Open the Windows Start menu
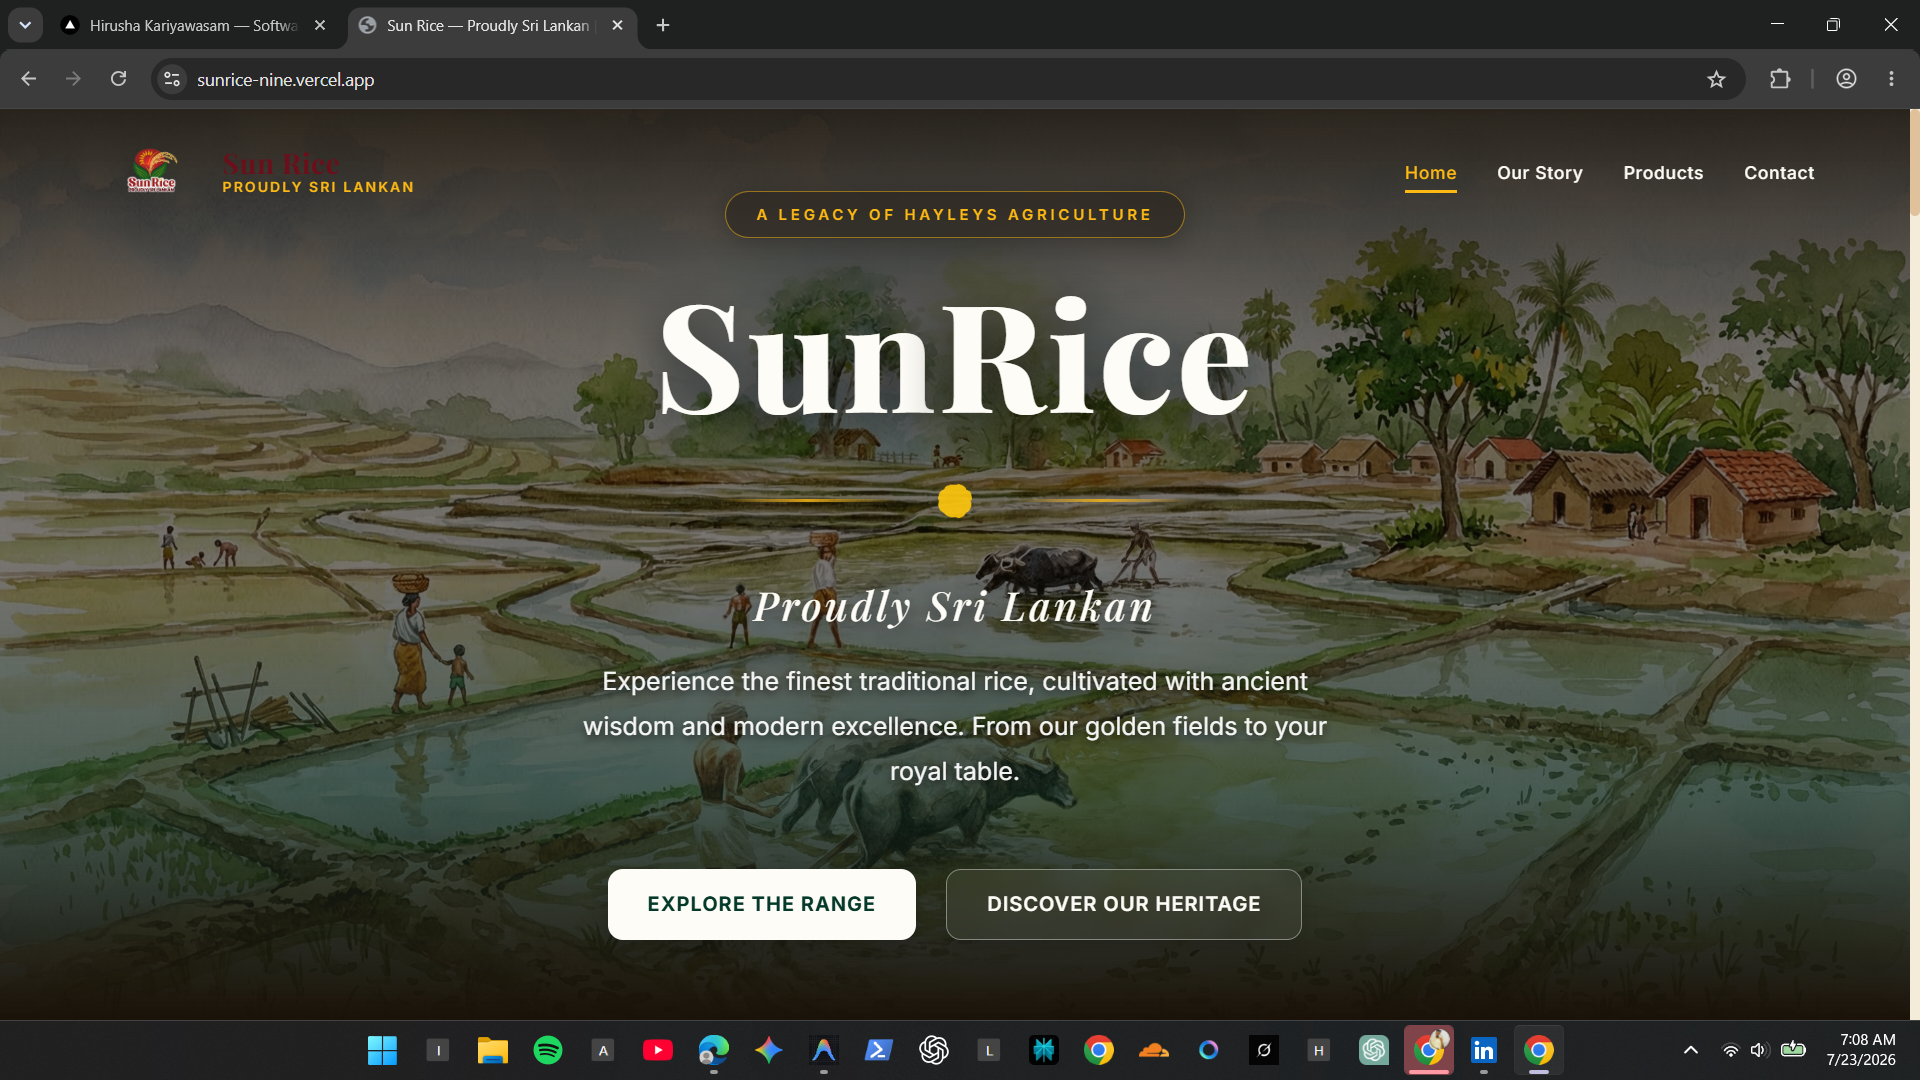Screen dimensions: 1920x1080 pyautogui.click(x=382, y=1050)
